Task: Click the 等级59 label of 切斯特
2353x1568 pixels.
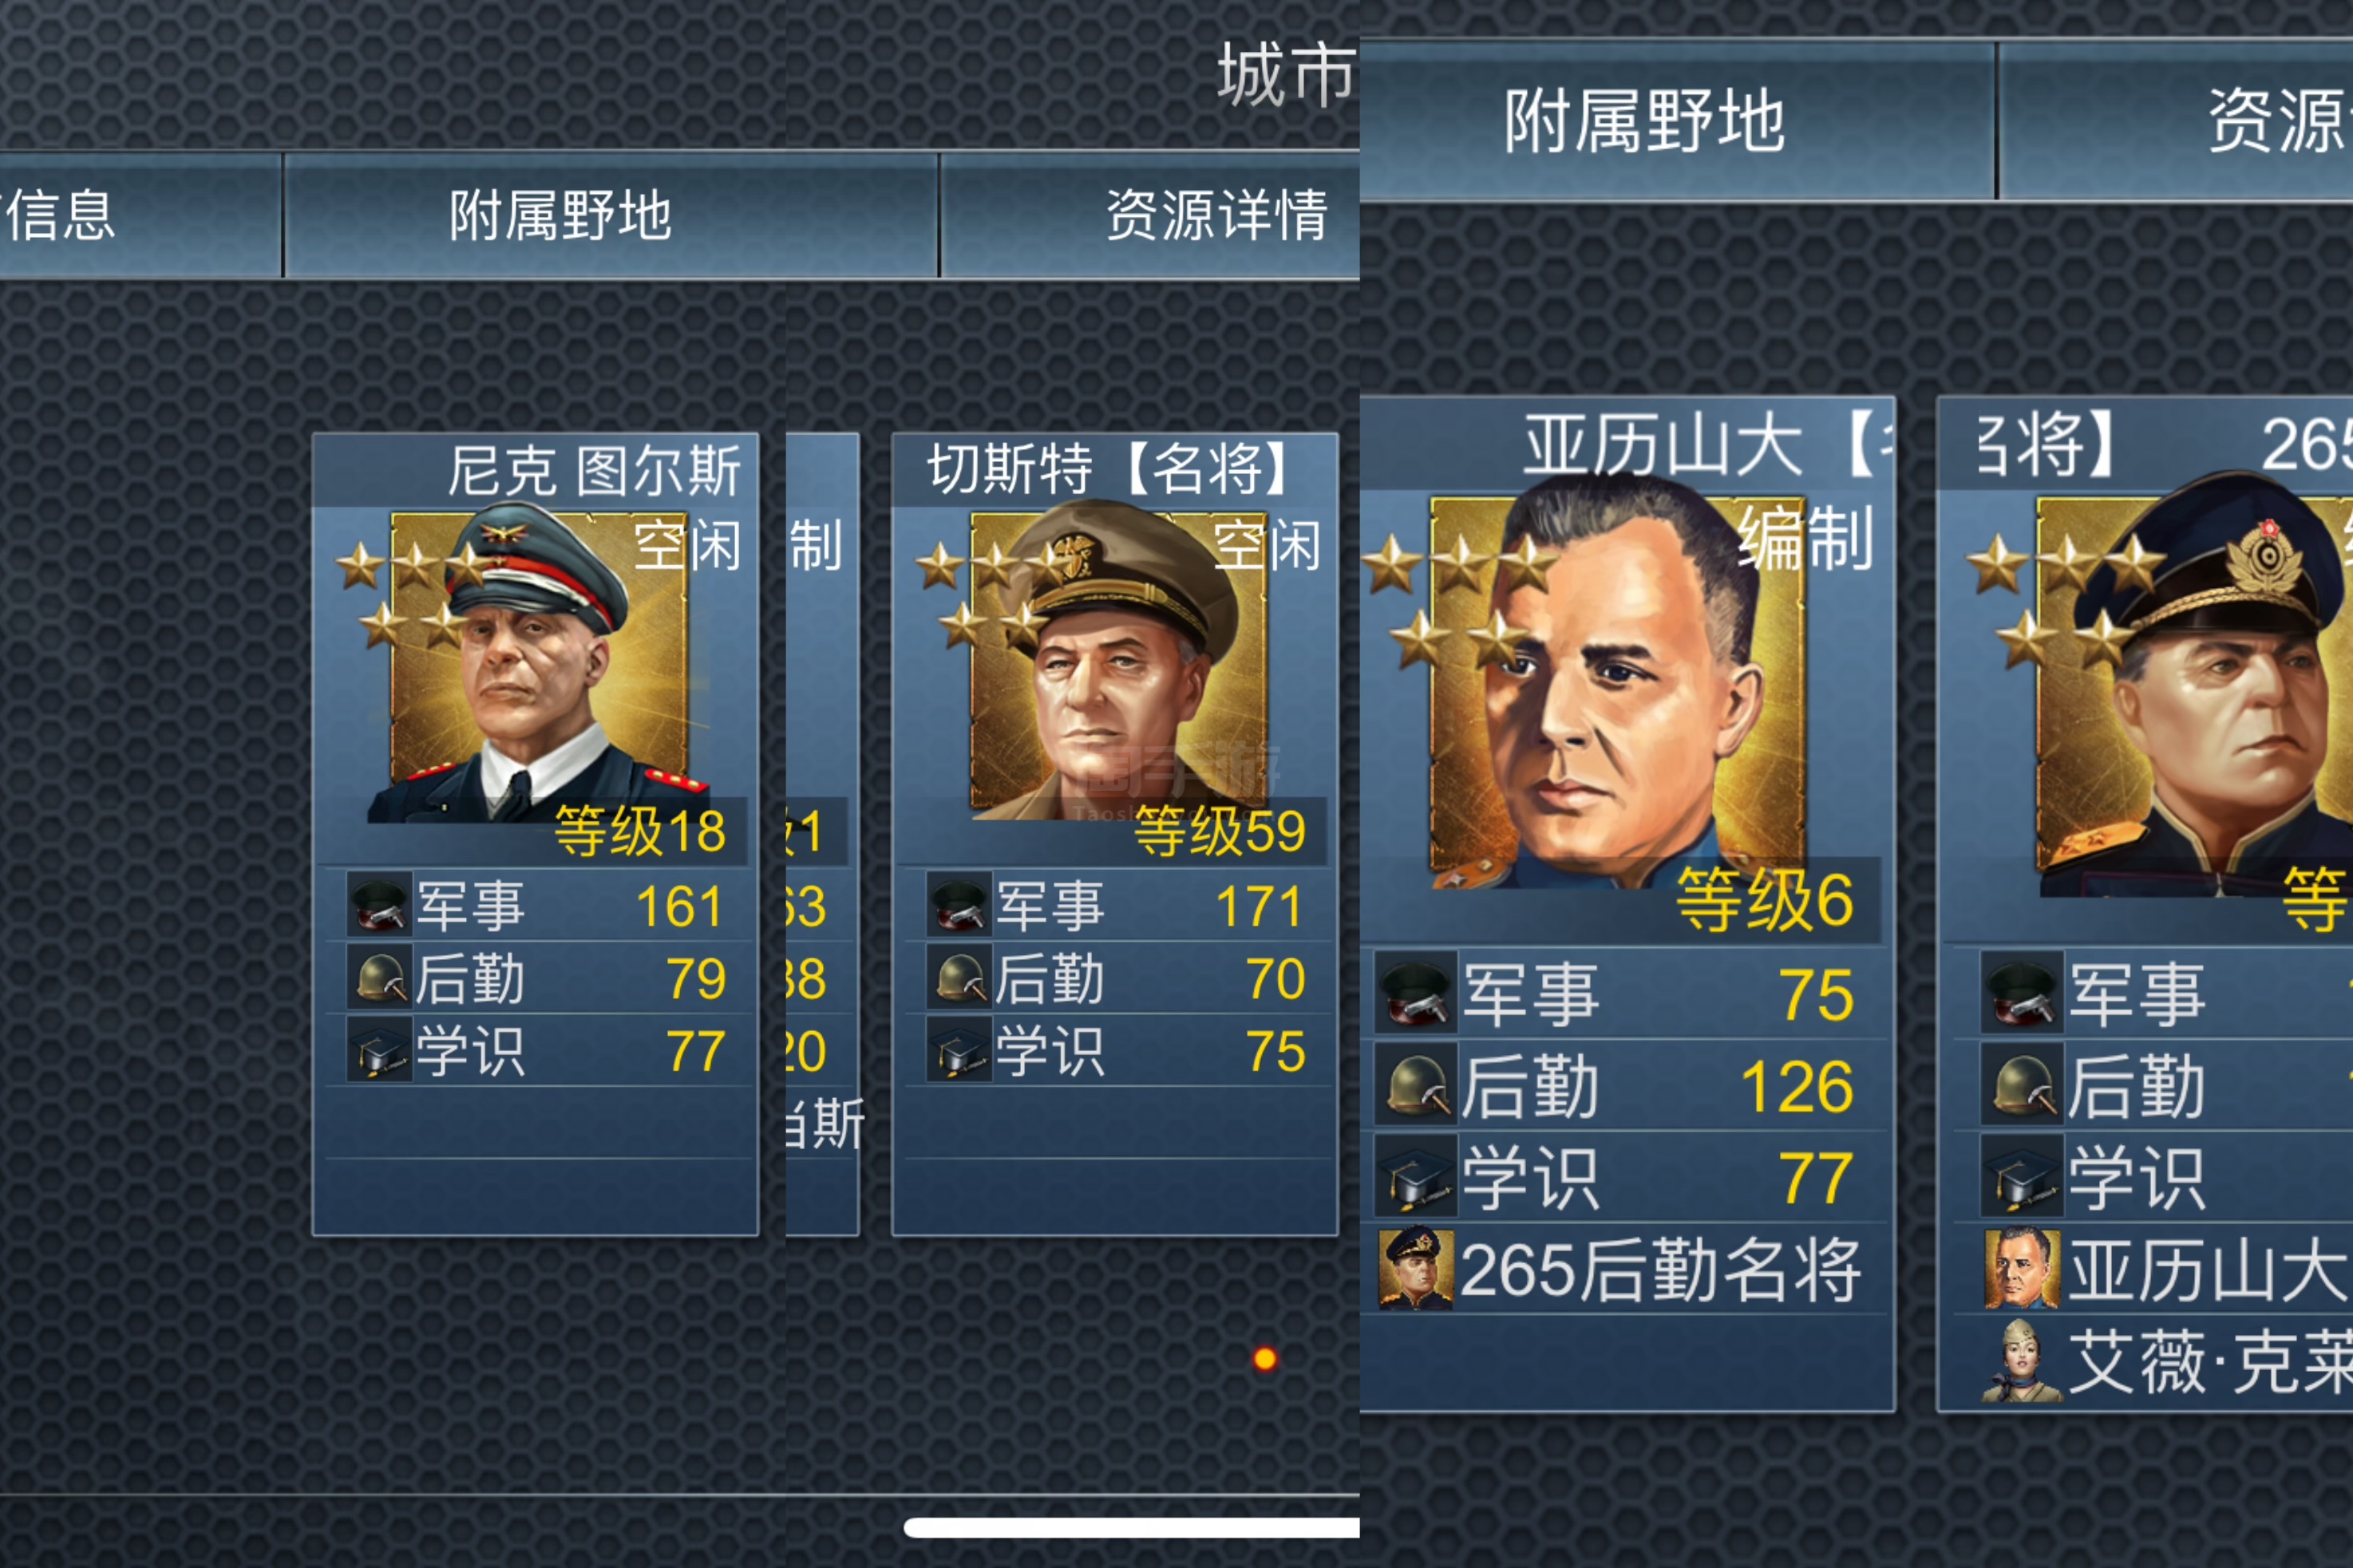Action: pos(1219,831)
